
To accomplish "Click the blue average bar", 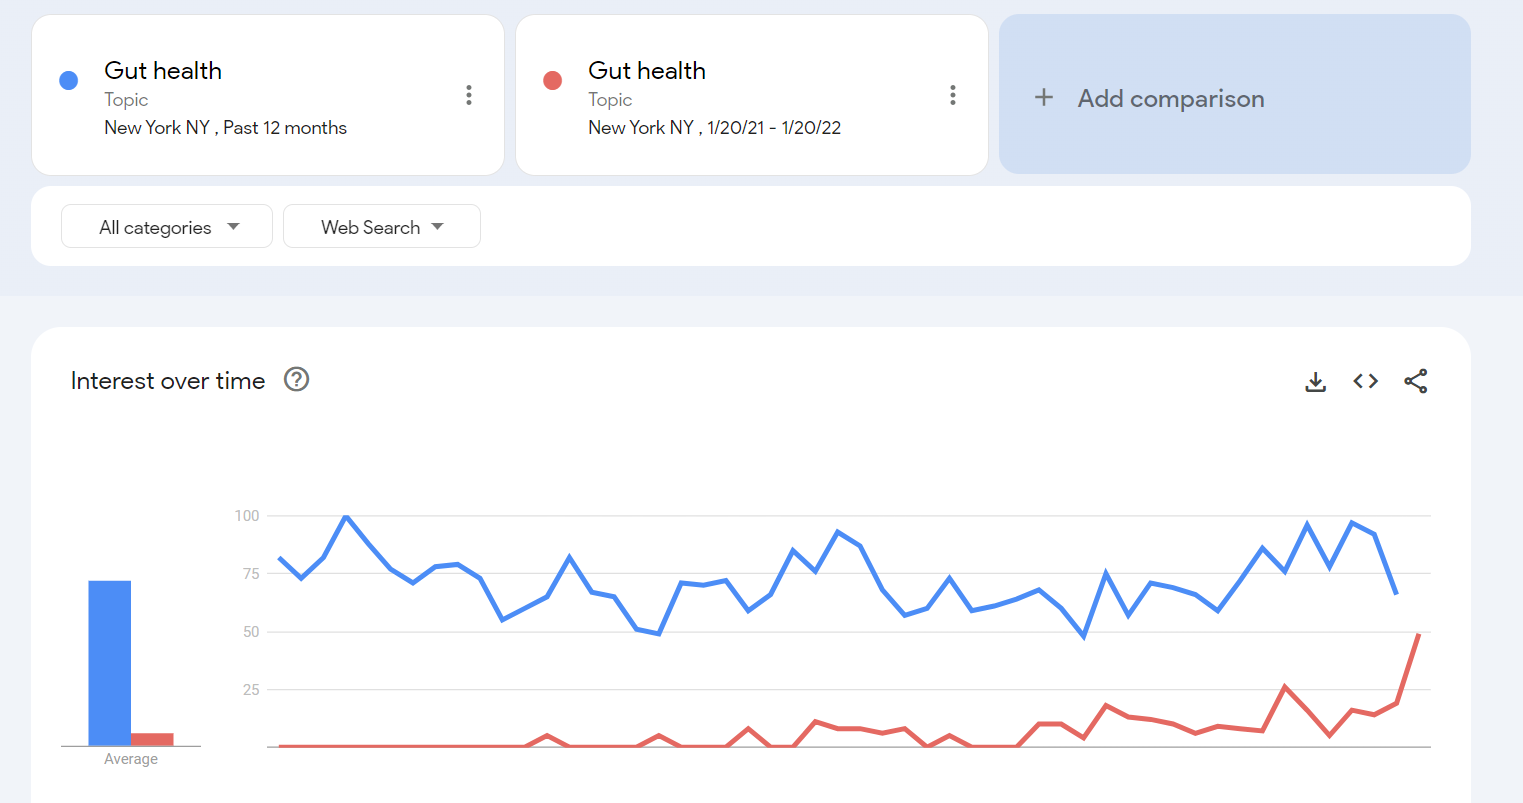I will pyautogui.click(x=109, y=663).
